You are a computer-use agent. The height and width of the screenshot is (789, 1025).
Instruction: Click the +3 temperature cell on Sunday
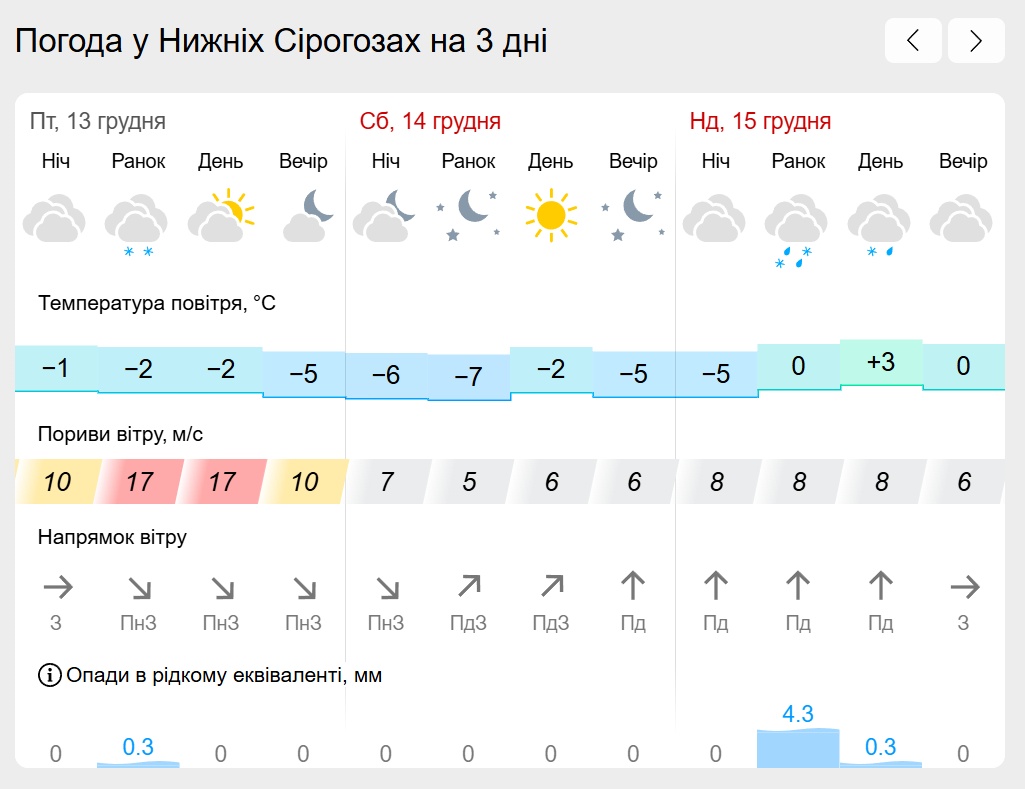coord(881,363)
